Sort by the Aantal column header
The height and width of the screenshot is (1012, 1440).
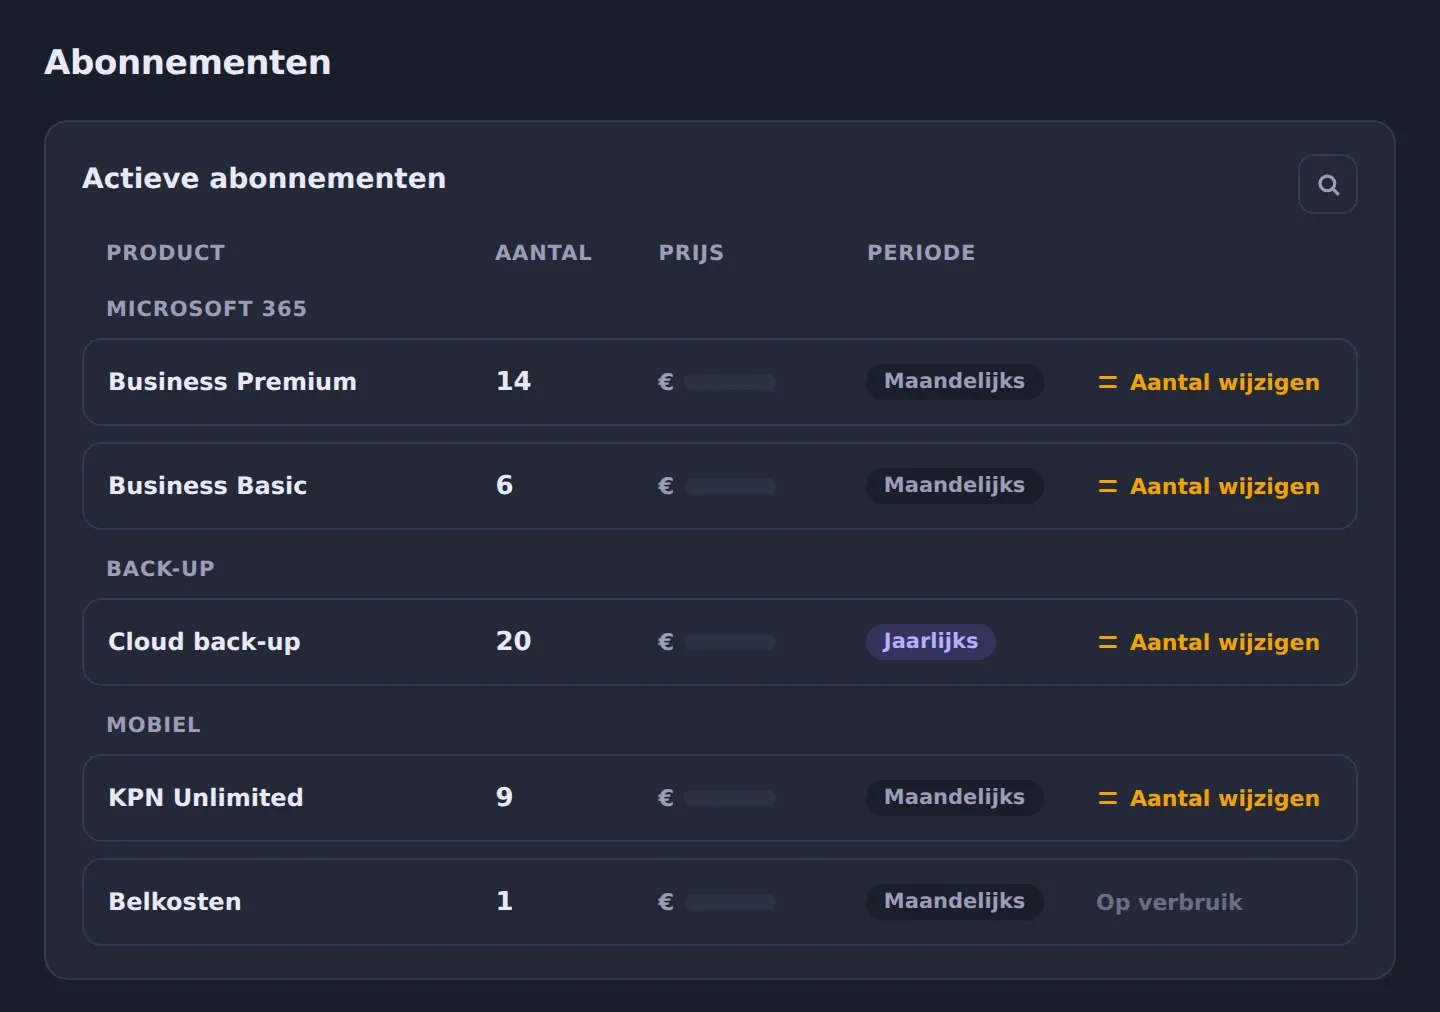pyautogui.click(x=543, y=253)
